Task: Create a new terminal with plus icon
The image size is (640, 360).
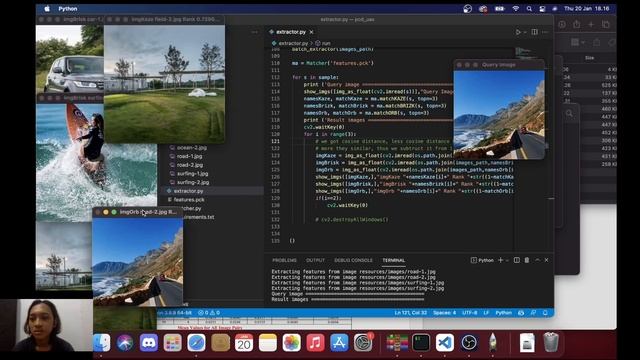Action: 500,260
